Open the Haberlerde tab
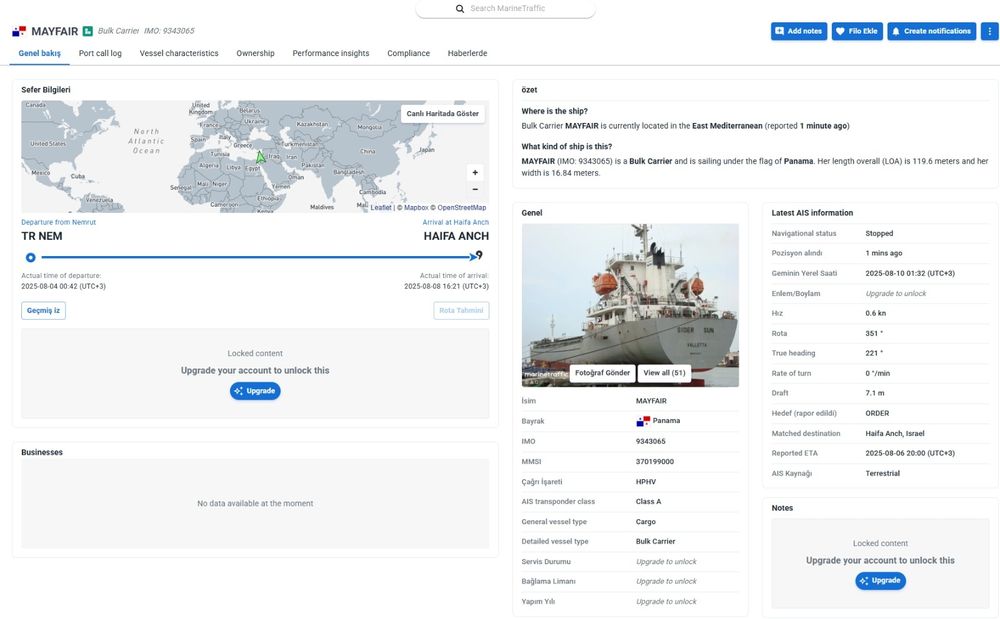1000x619 pixels. click(467, 54)
